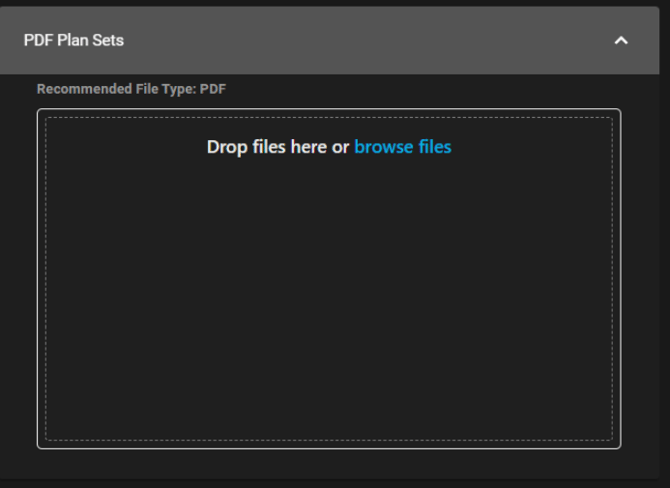This screenshot has width=670, height=488.
Task: Click the Recommended File Type: PDF label
Action: (x=131, y=89)
